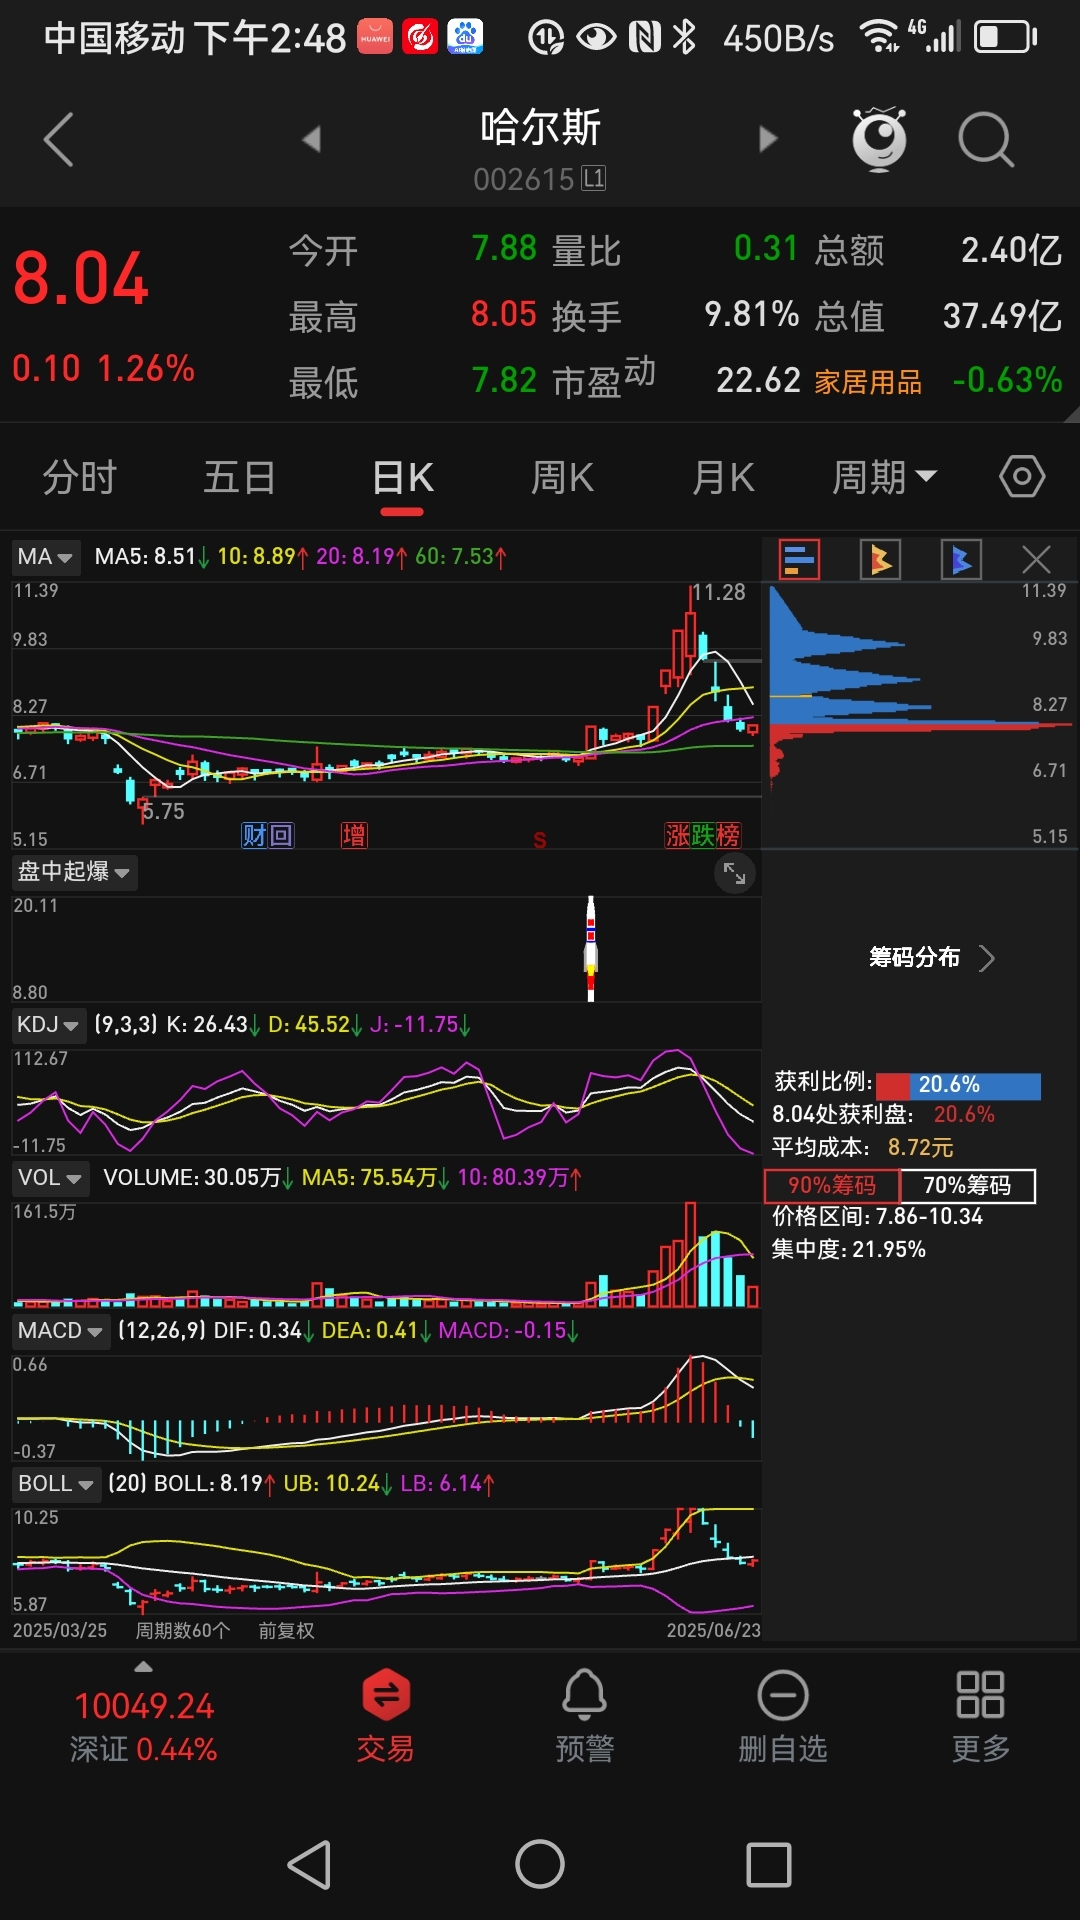
Task: Tap 价格区间 7.86-10.34 text
Action: pyautogui.click(x=877, y=1217)
